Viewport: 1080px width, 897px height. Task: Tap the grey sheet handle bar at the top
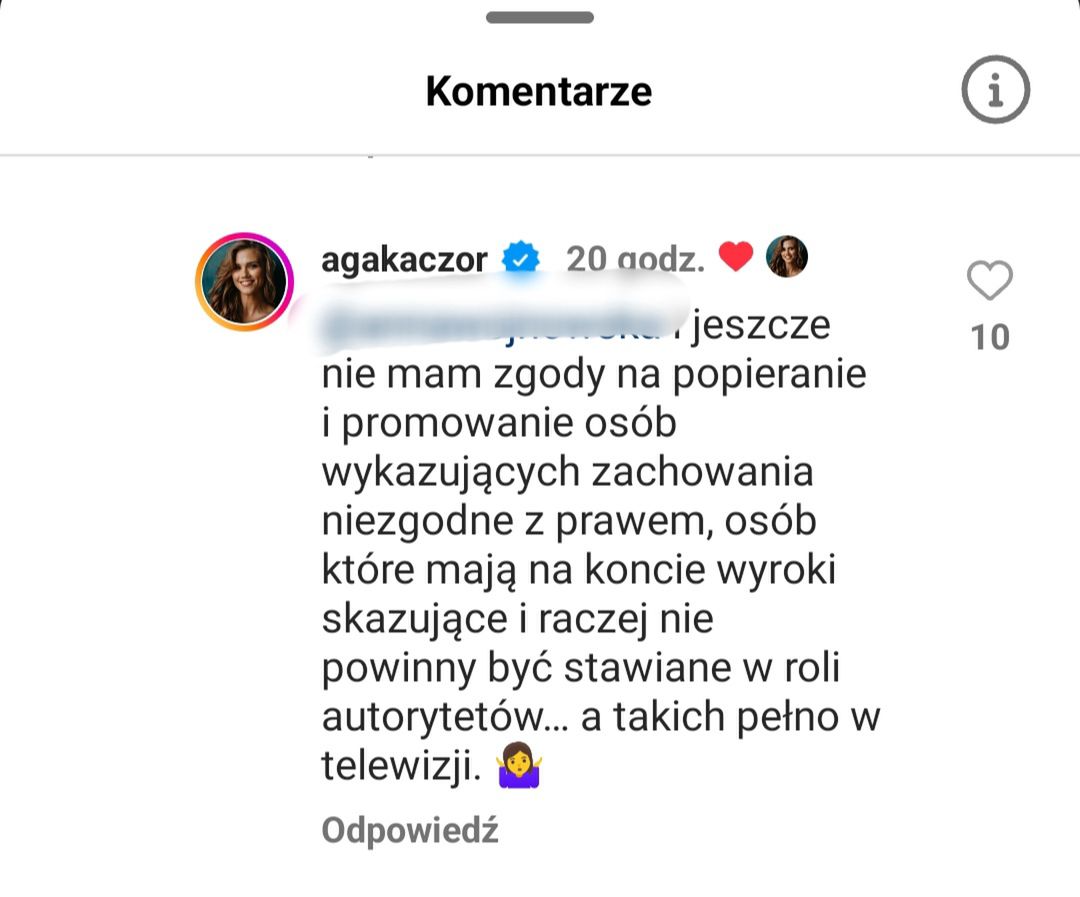point(540,17)
